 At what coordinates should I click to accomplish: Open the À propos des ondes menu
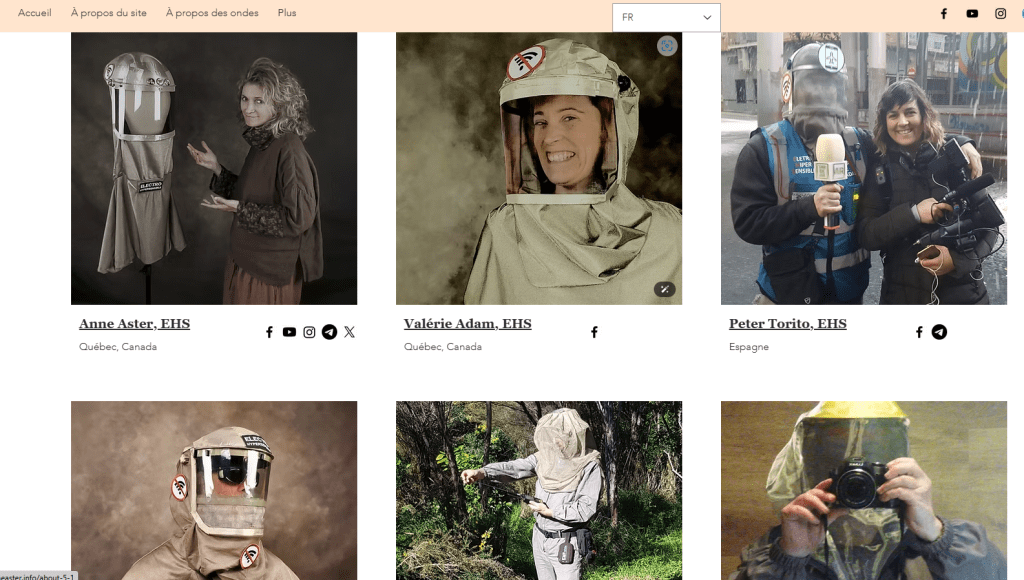tap(212, 13)
